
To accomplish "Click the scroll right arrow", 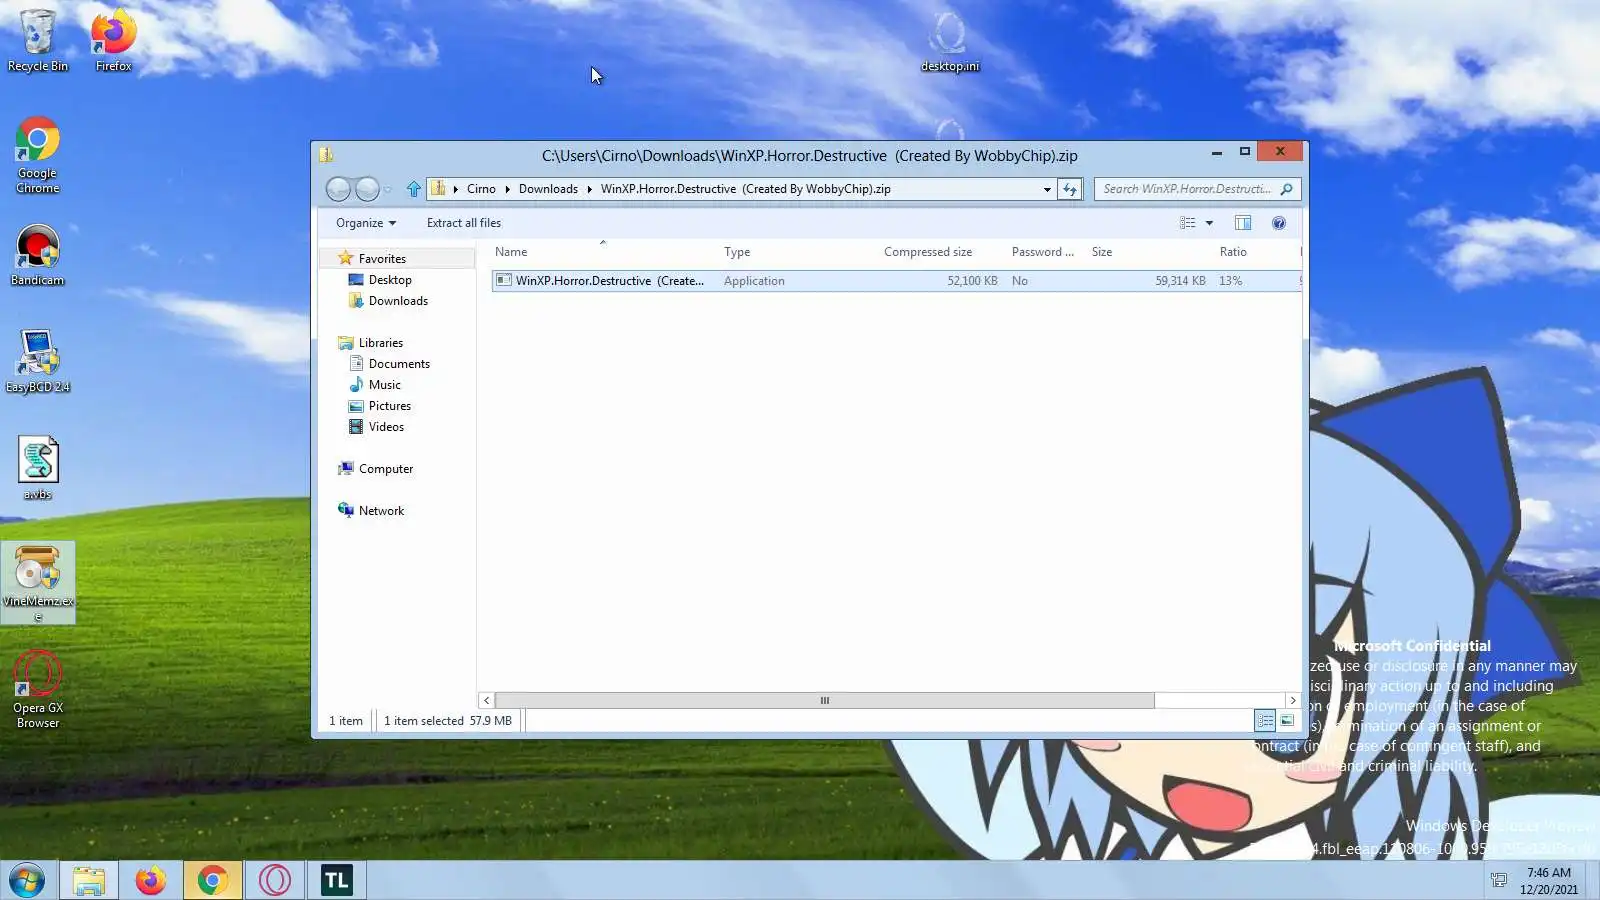I will click(1293, 701).
